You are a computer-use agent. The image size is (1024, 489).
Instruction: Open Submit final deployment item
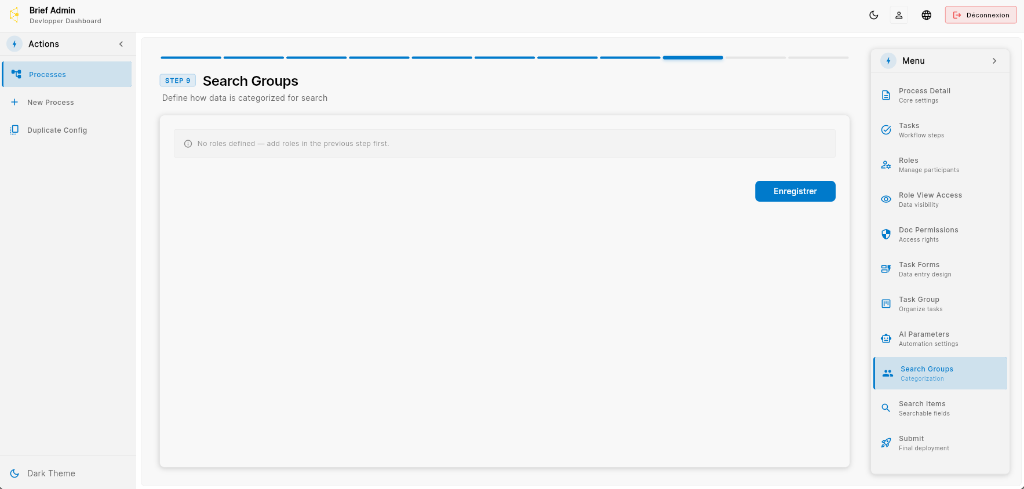pos(940,443)
